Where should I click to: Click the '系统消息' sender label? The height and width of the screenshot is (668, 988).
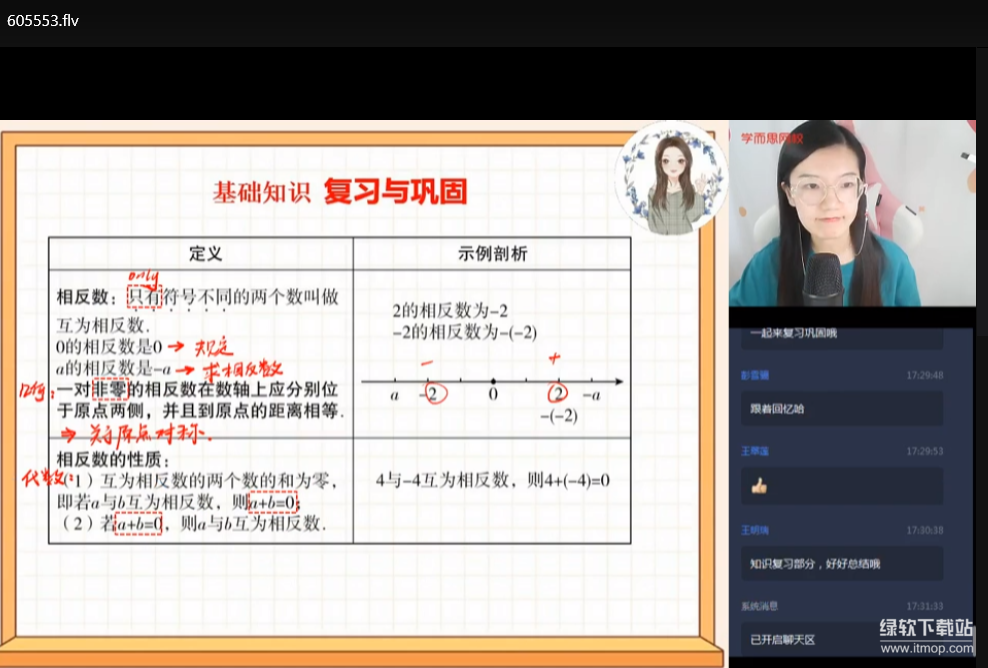(x=759, y=606)
